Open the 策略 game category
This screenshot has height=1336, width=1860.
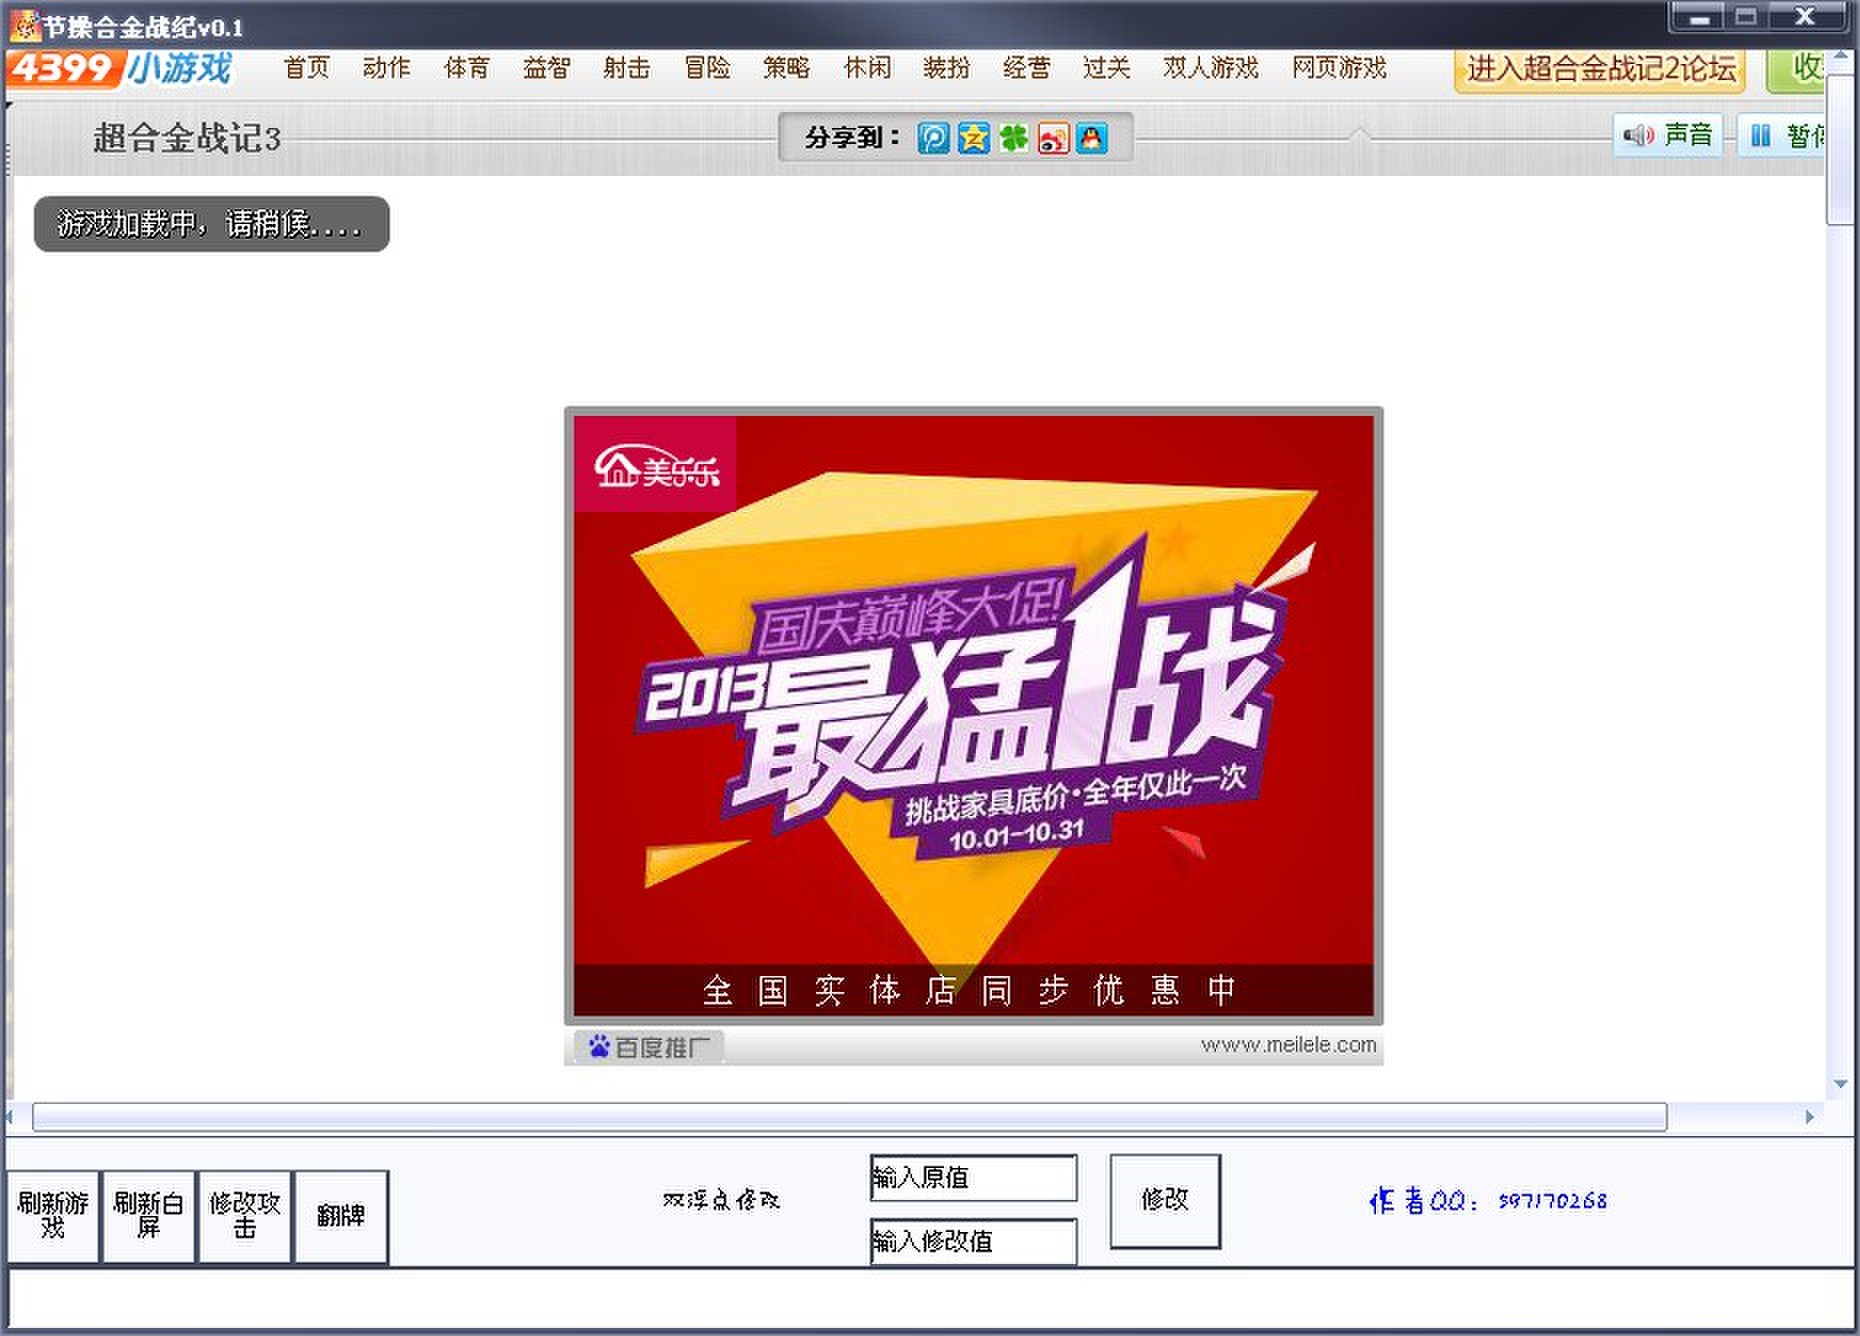(x=787, y=68)
